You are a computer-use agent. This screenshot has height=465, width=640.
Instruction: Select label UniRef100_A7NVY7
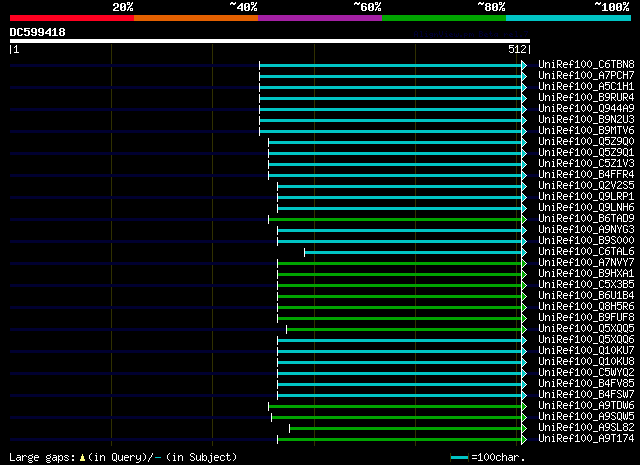(x=586, y=263)
